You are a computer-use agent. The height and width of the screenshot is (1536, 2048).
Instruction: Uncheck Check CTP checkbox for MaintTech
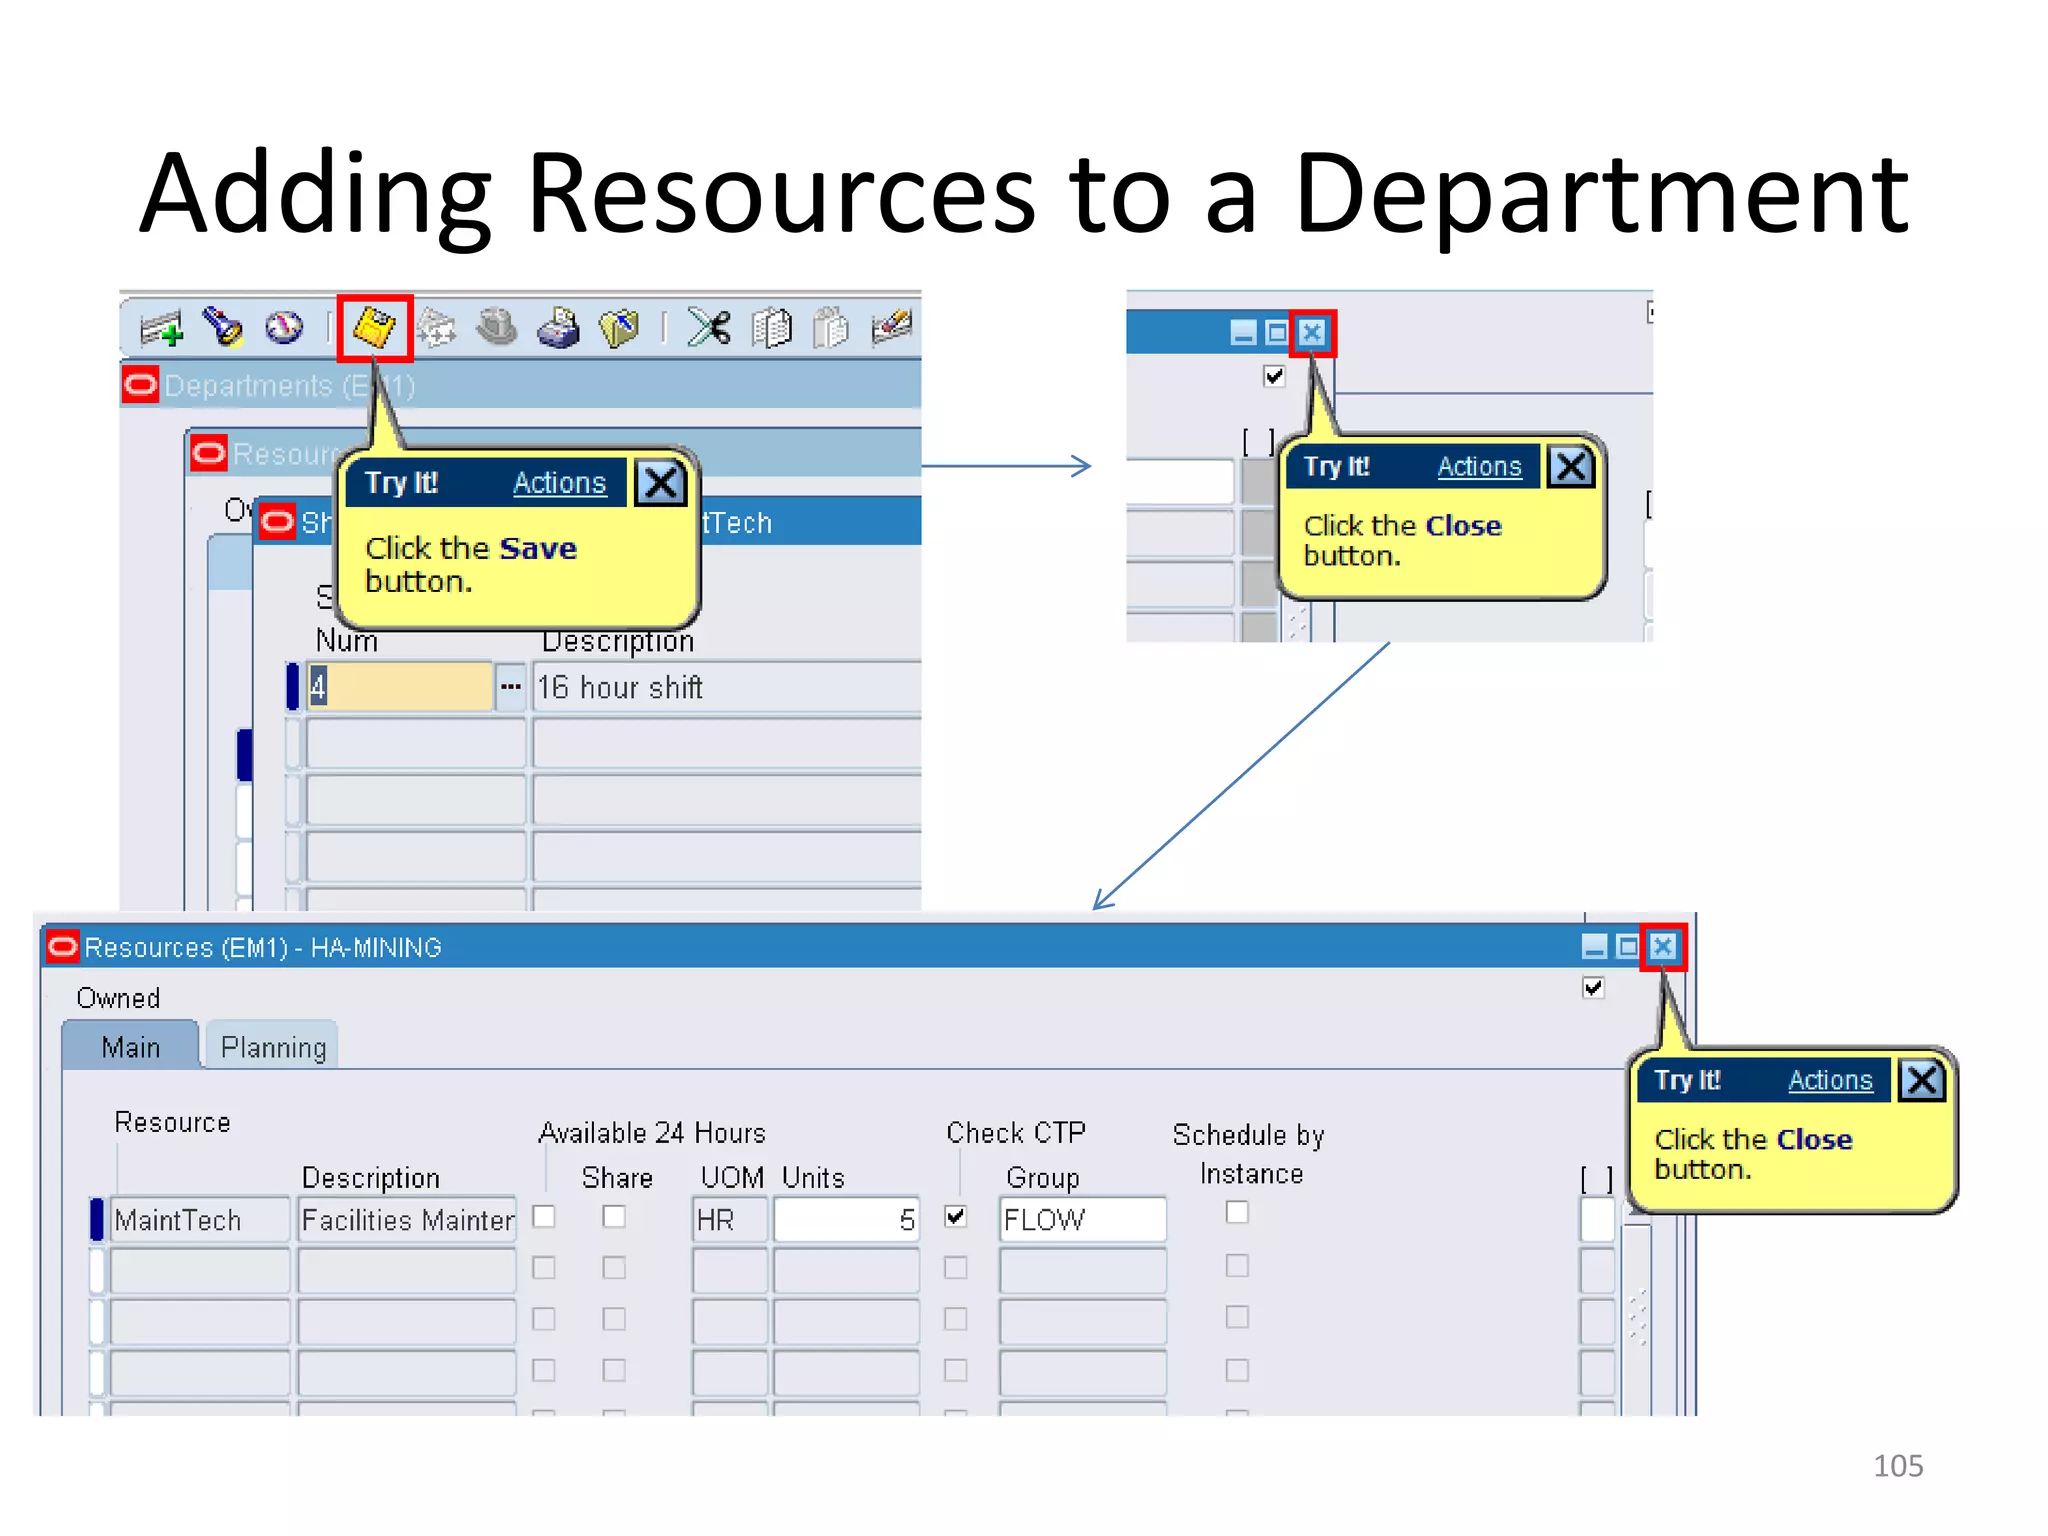pyautogui.click(x=956, y=1216)
